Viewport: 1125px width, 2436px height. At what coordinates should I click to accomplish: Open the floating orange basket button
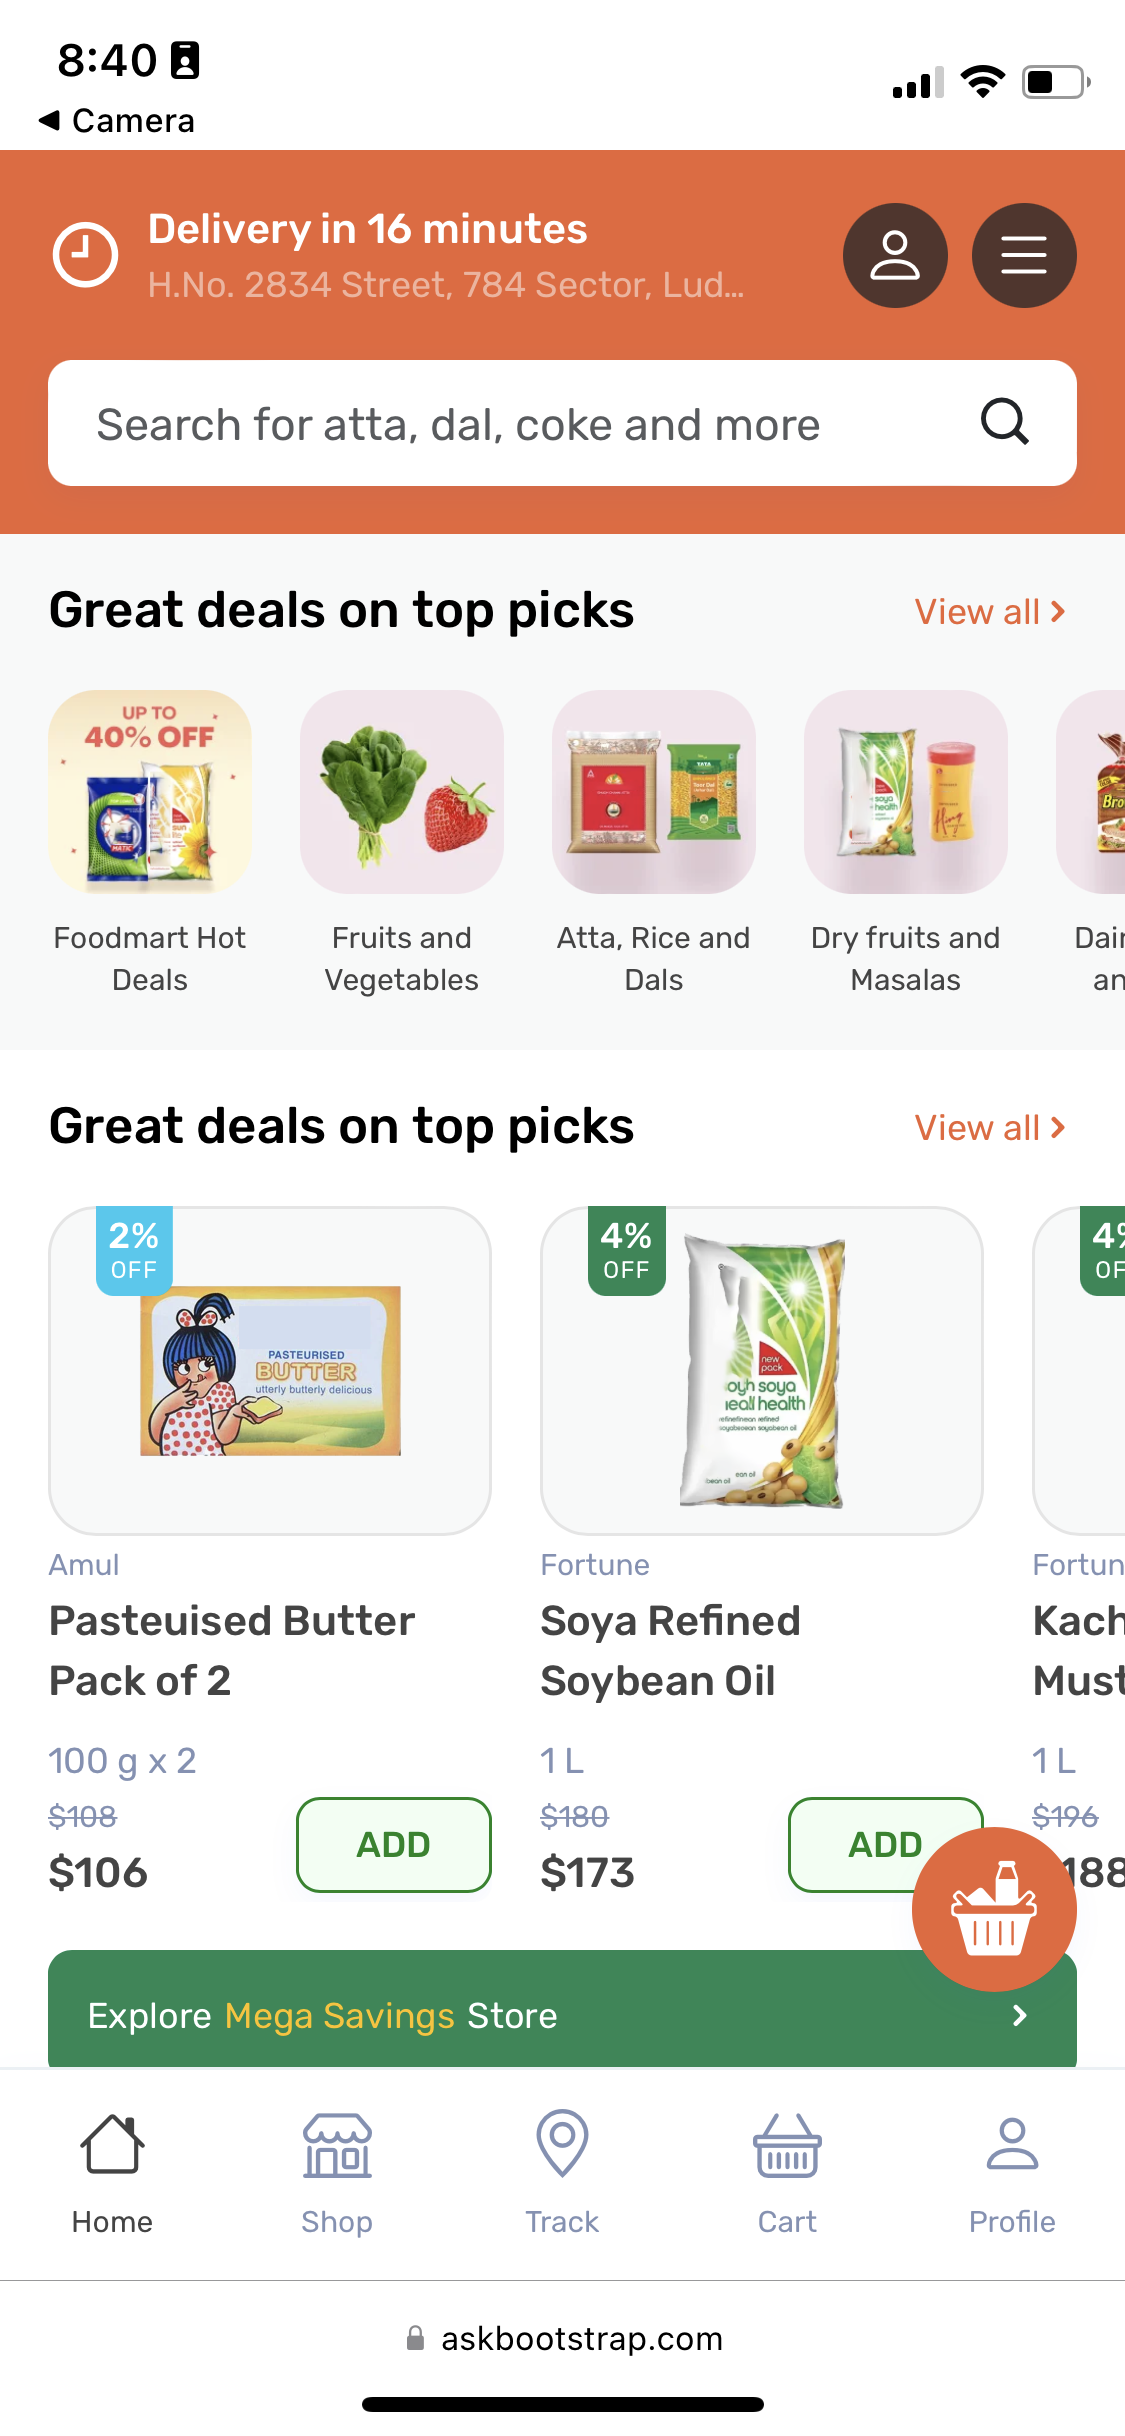tap(994, 1909)
